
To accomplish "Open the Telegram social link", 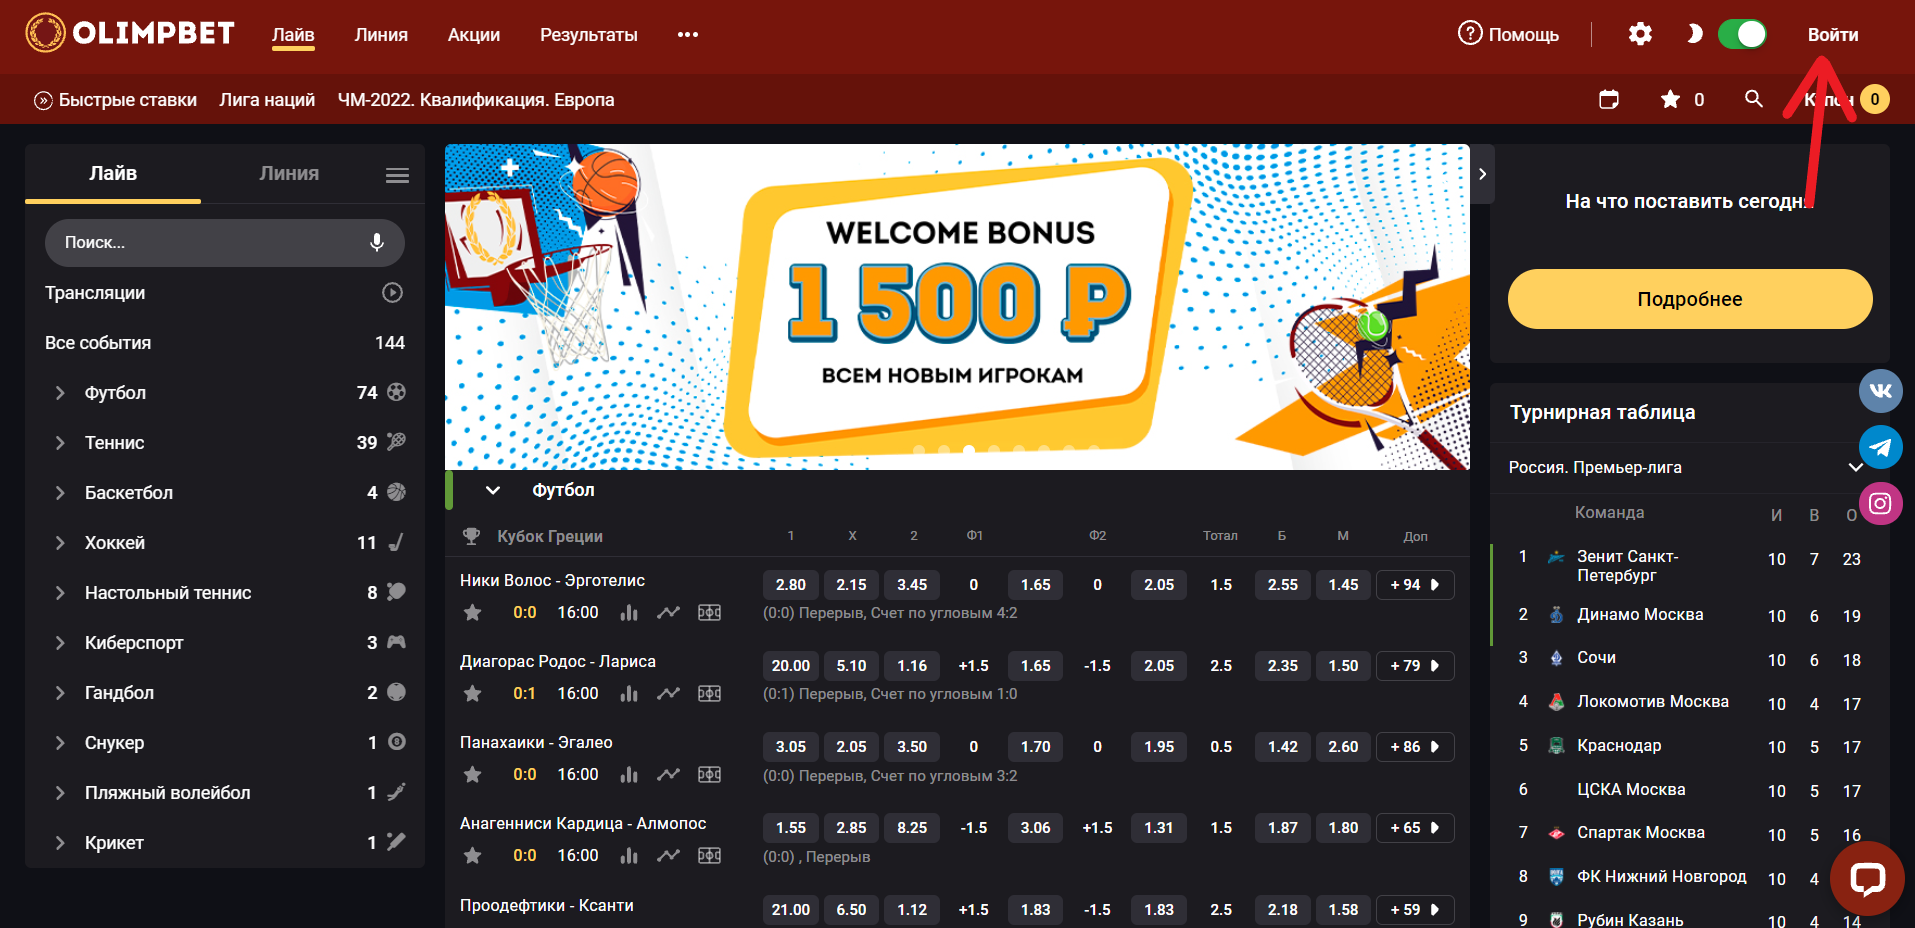I will click(1880, 447).
